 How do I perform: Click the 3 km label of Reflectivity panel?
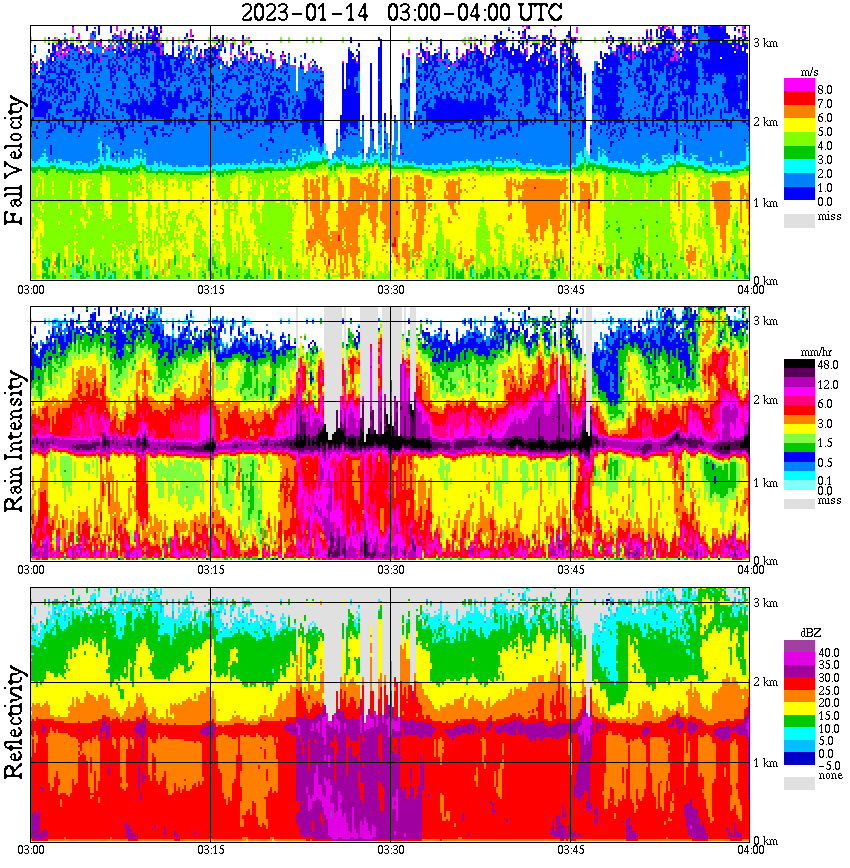[766, 603]
